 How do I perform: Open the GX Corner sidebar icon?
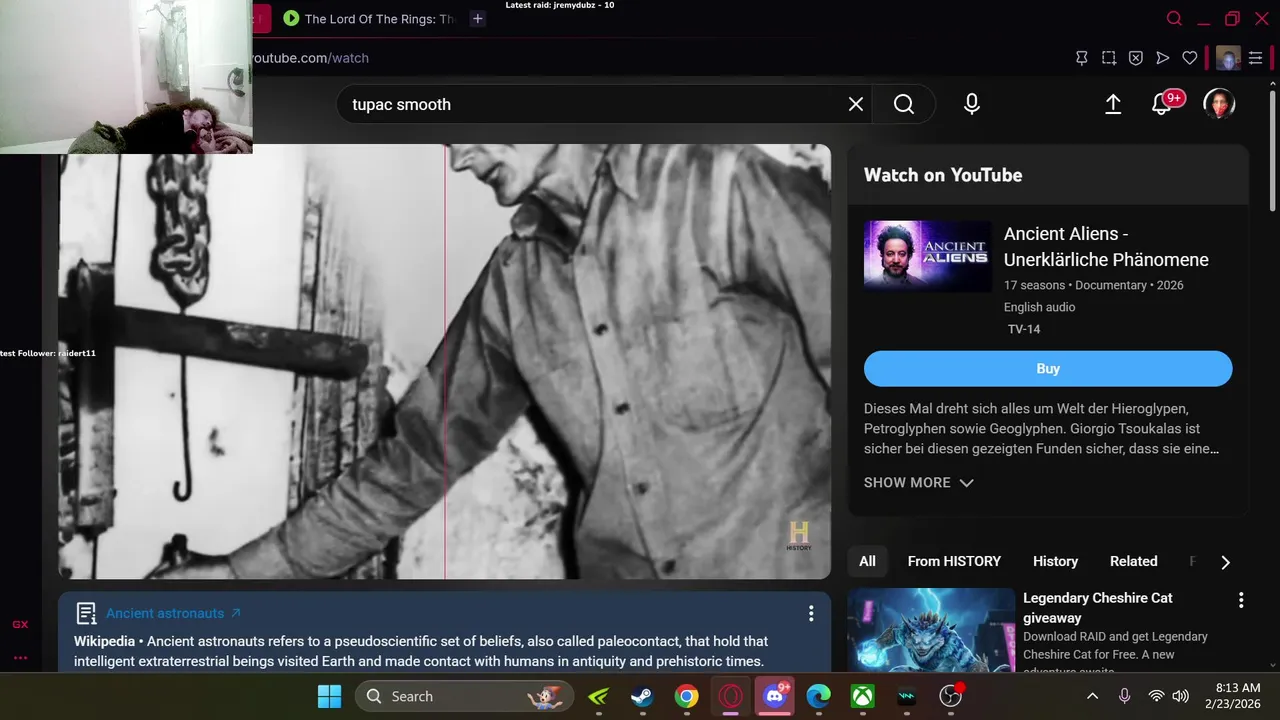[20, 624]
